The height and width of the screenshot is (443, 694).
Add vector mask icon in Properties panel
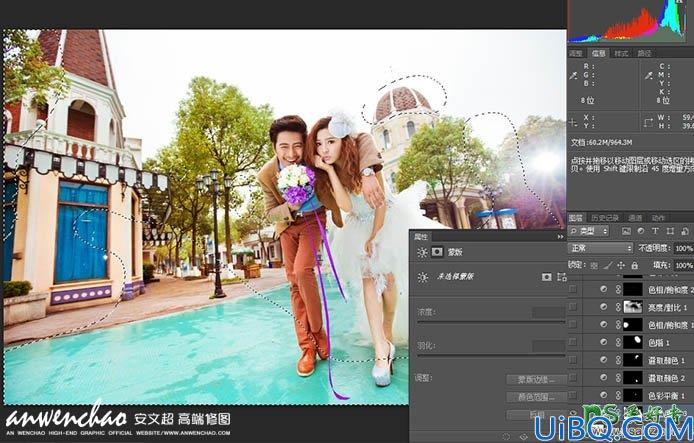pos(562,277)
